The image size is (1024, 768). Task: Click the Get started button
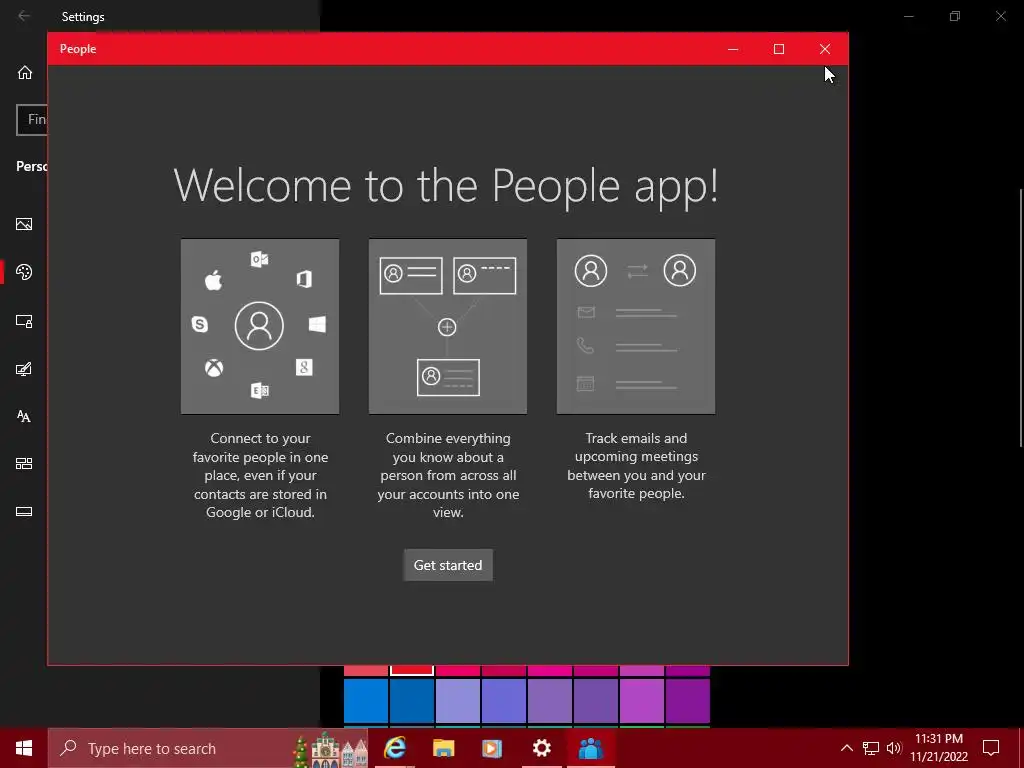448,565
